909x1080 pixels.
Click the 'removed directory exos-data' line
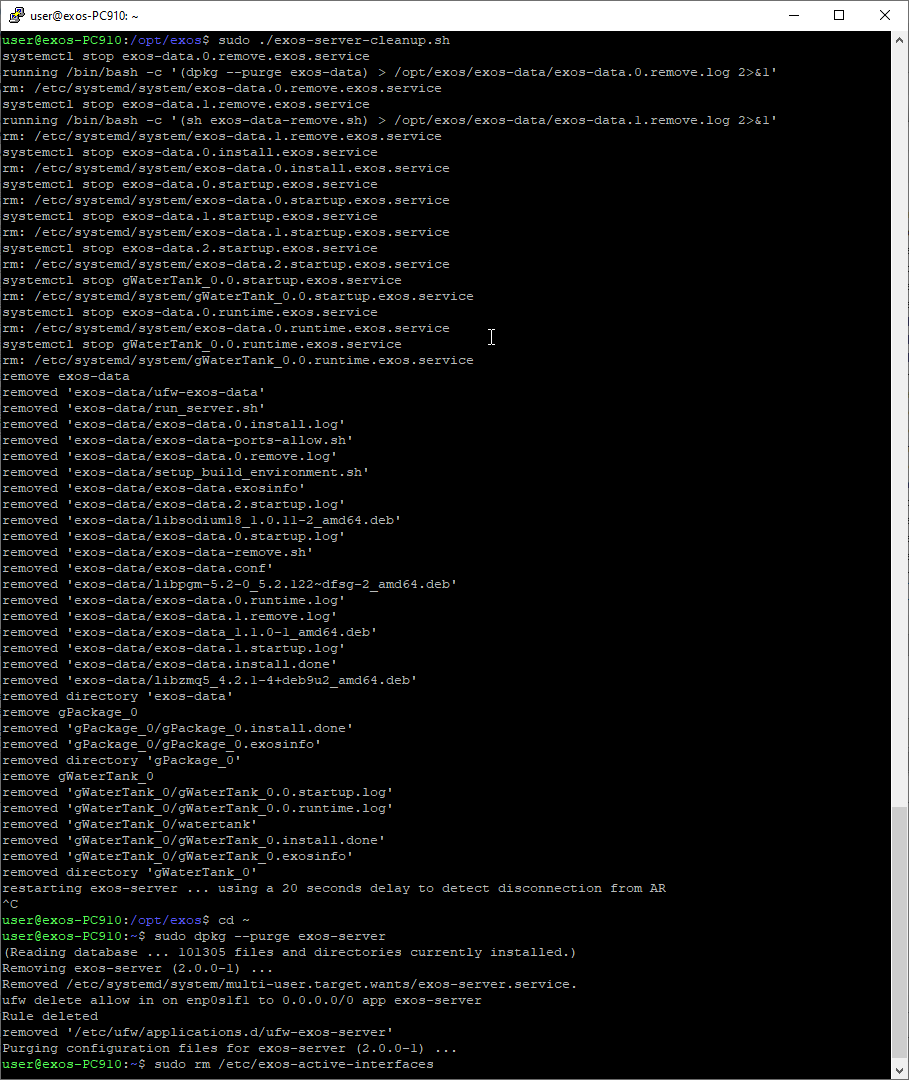pyautogui.click(x=118, y=696)
